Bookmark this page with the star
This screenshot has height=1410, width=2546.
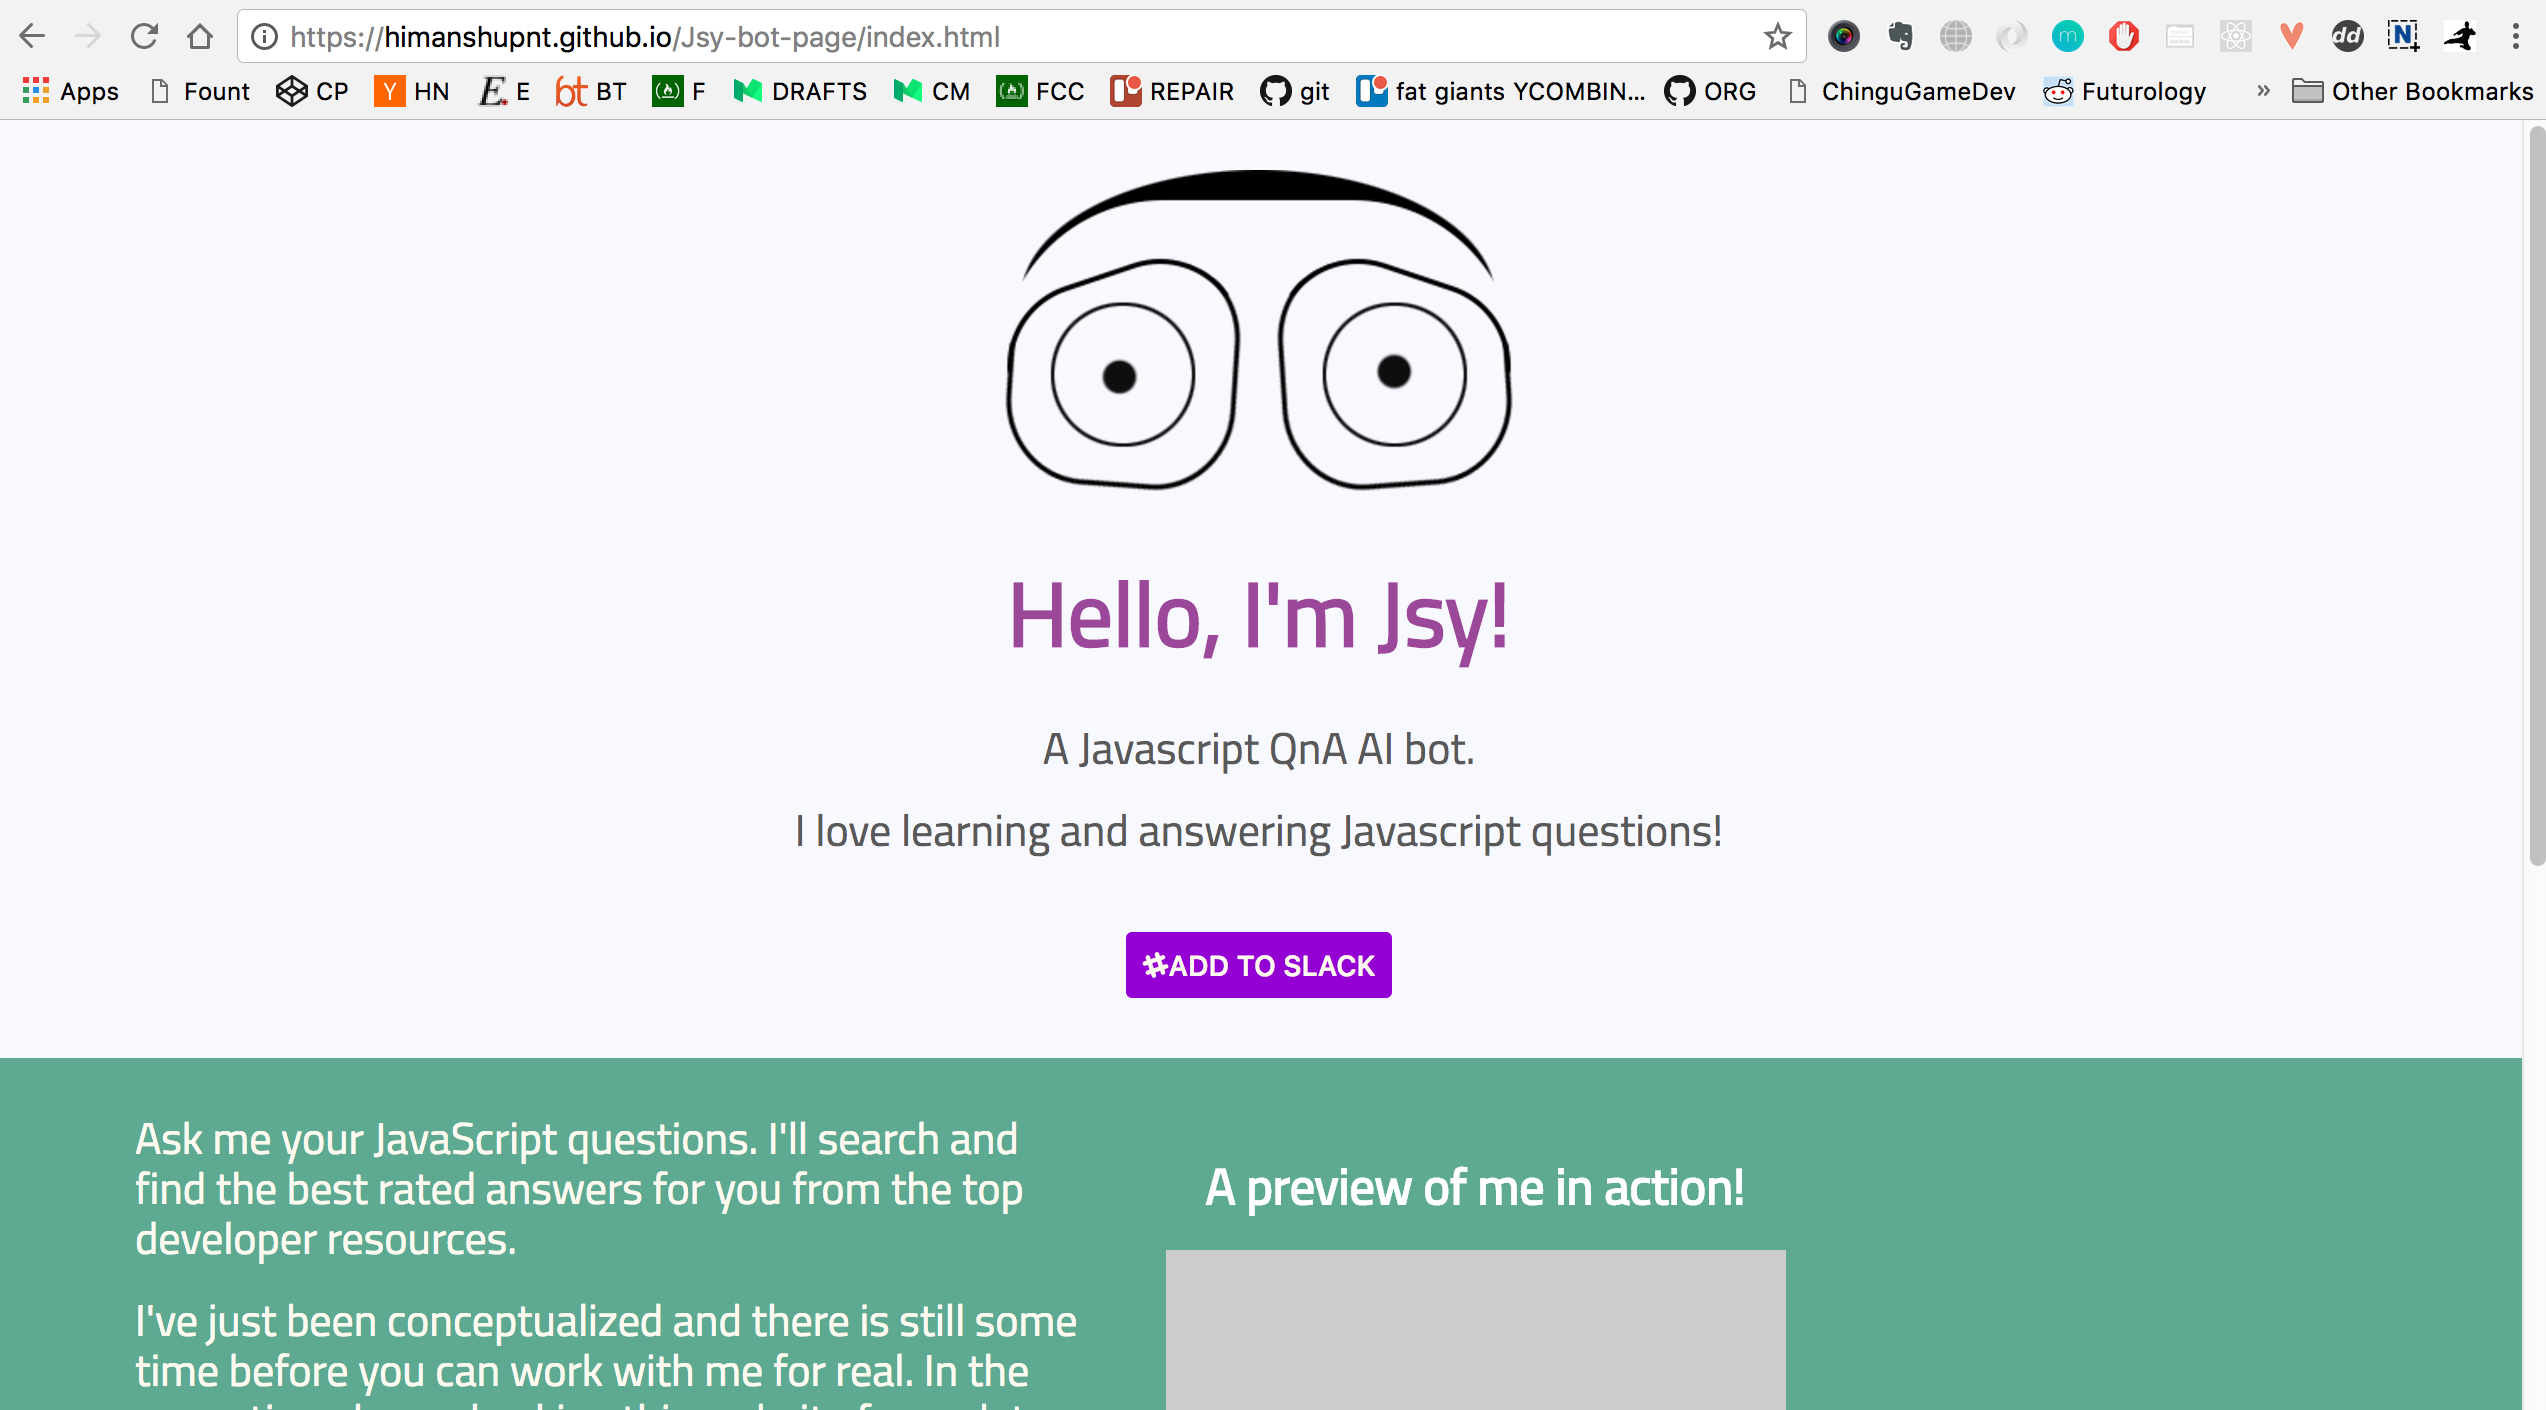pos(1777,37)
